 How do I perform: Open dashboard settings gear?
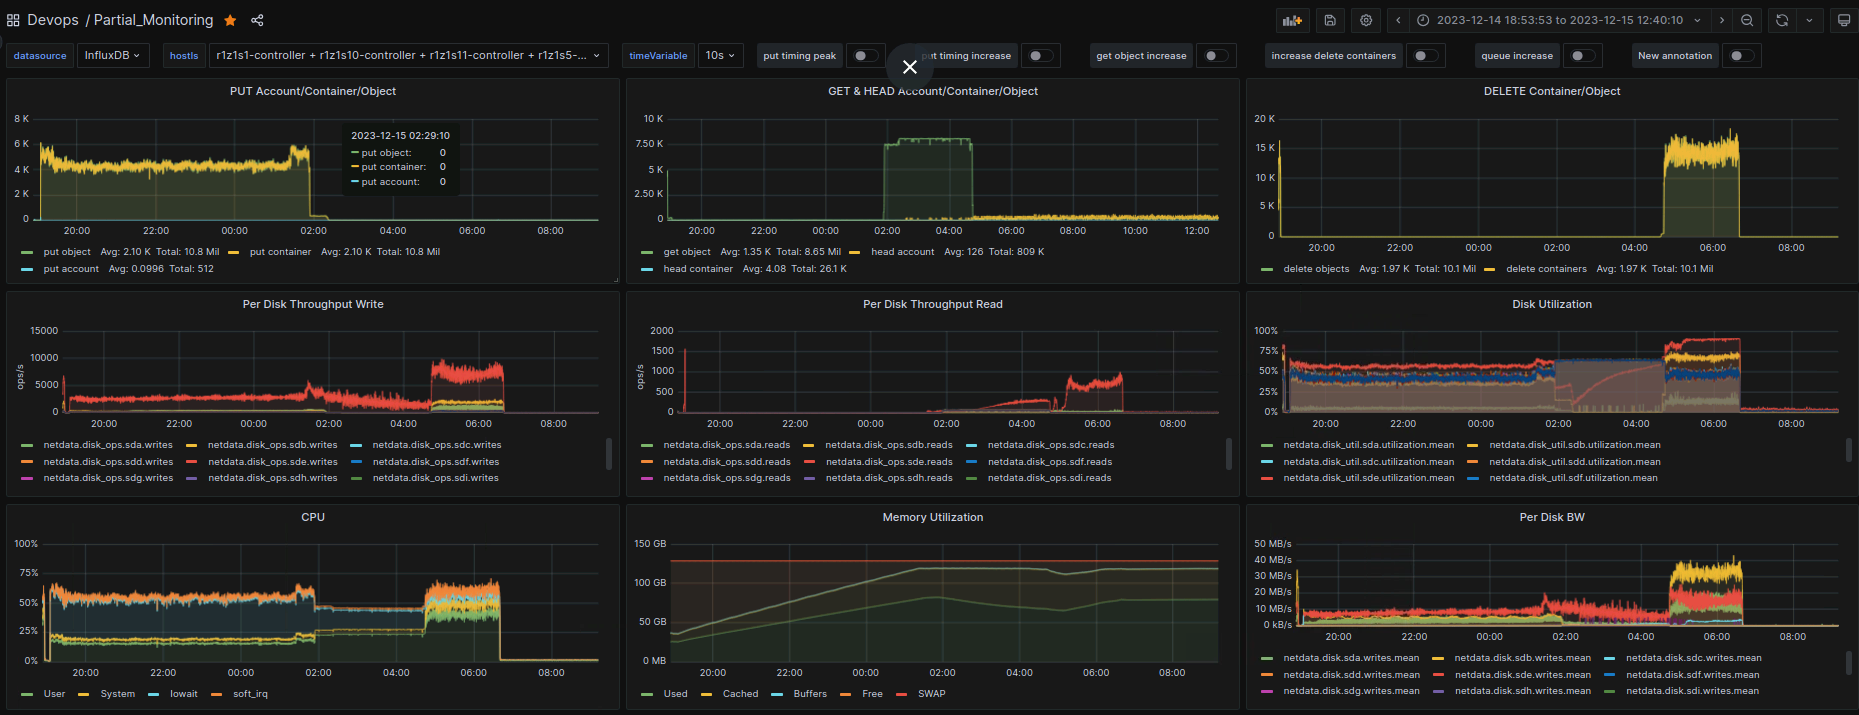1366,20
